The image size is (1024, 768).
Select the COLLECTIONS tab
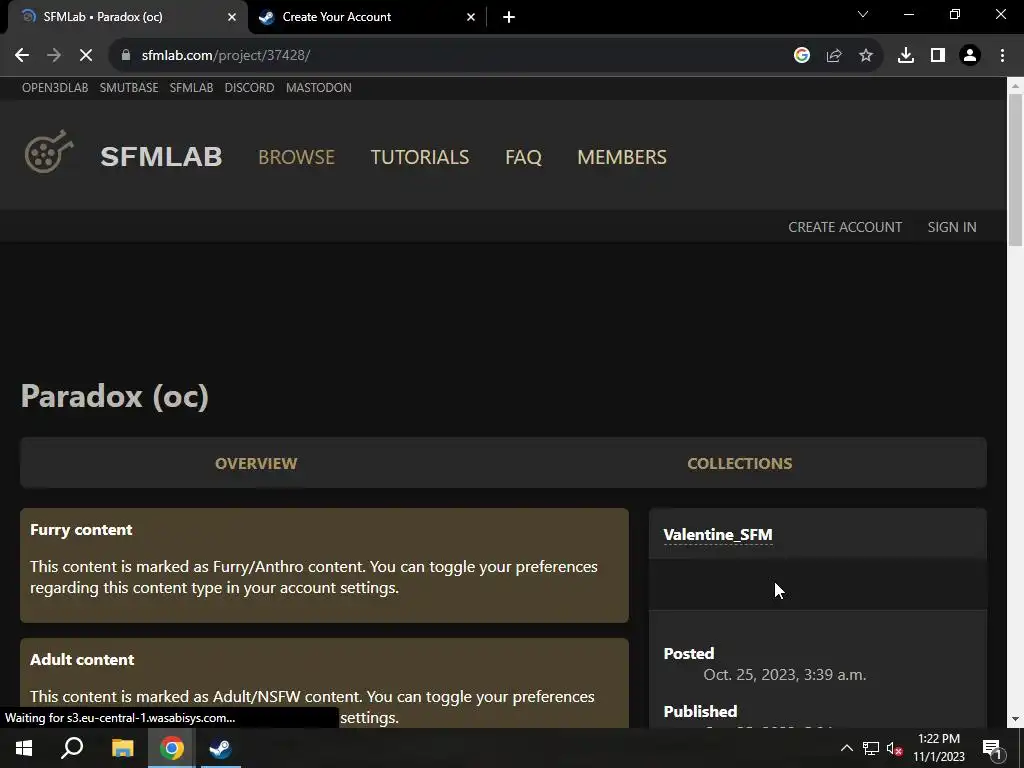(739, 463)
